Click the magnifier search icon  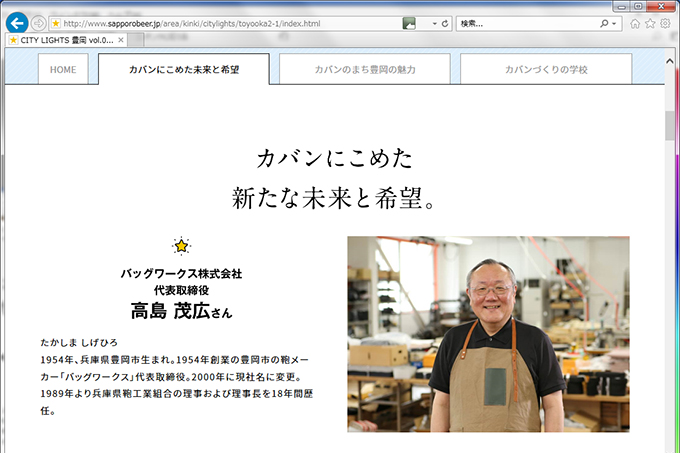604,23
